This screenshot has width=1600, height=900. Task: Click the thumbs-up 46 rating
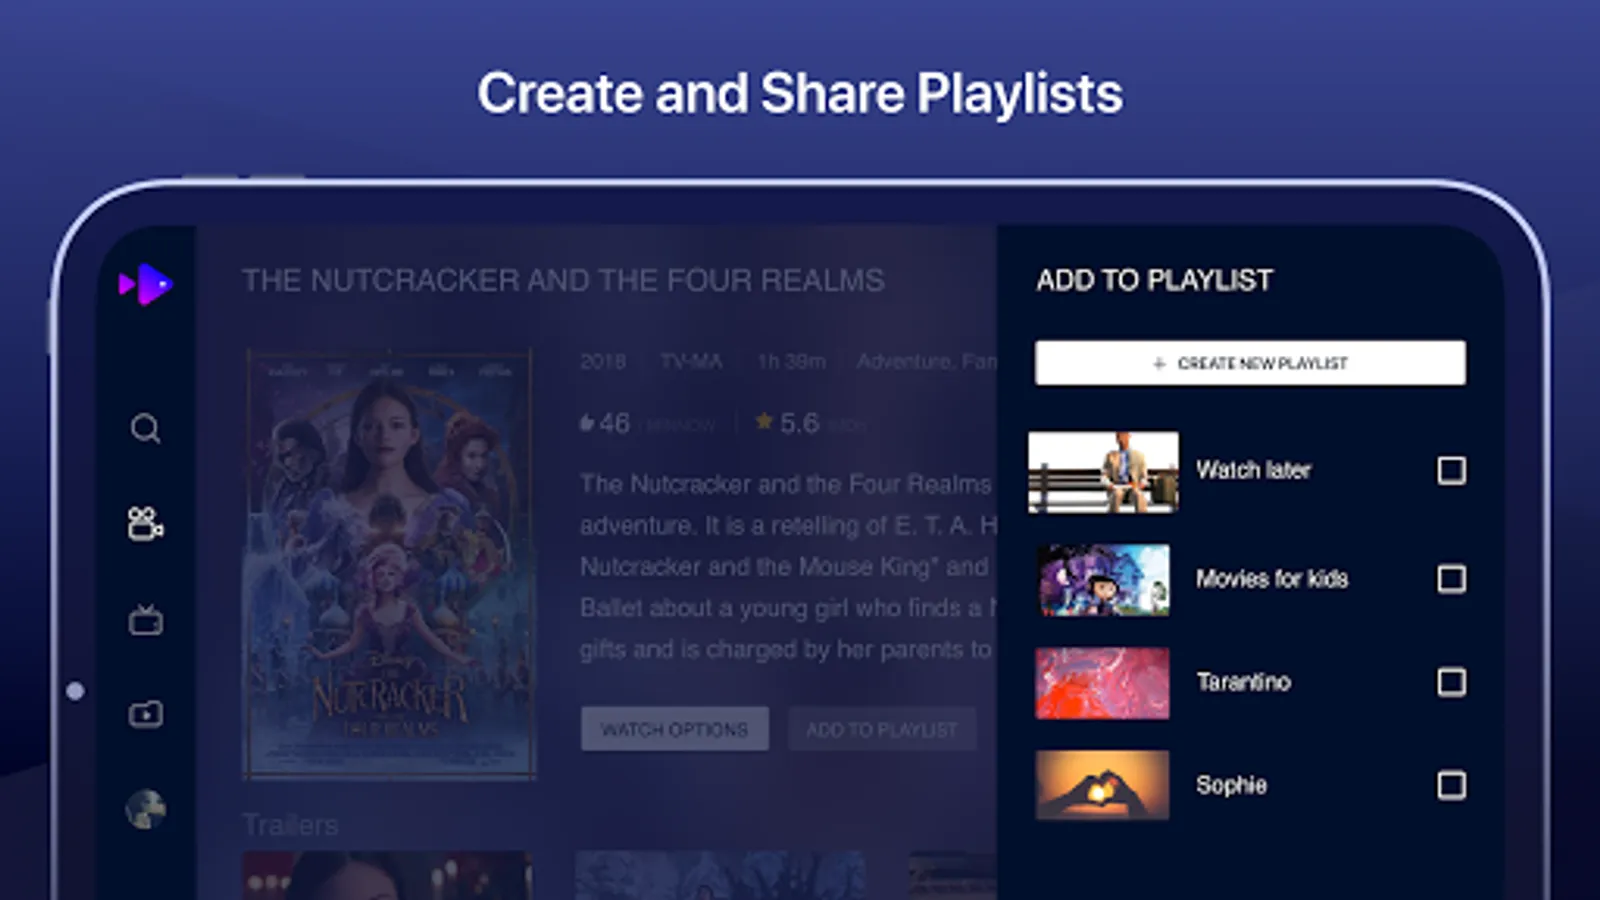point(605,423)
